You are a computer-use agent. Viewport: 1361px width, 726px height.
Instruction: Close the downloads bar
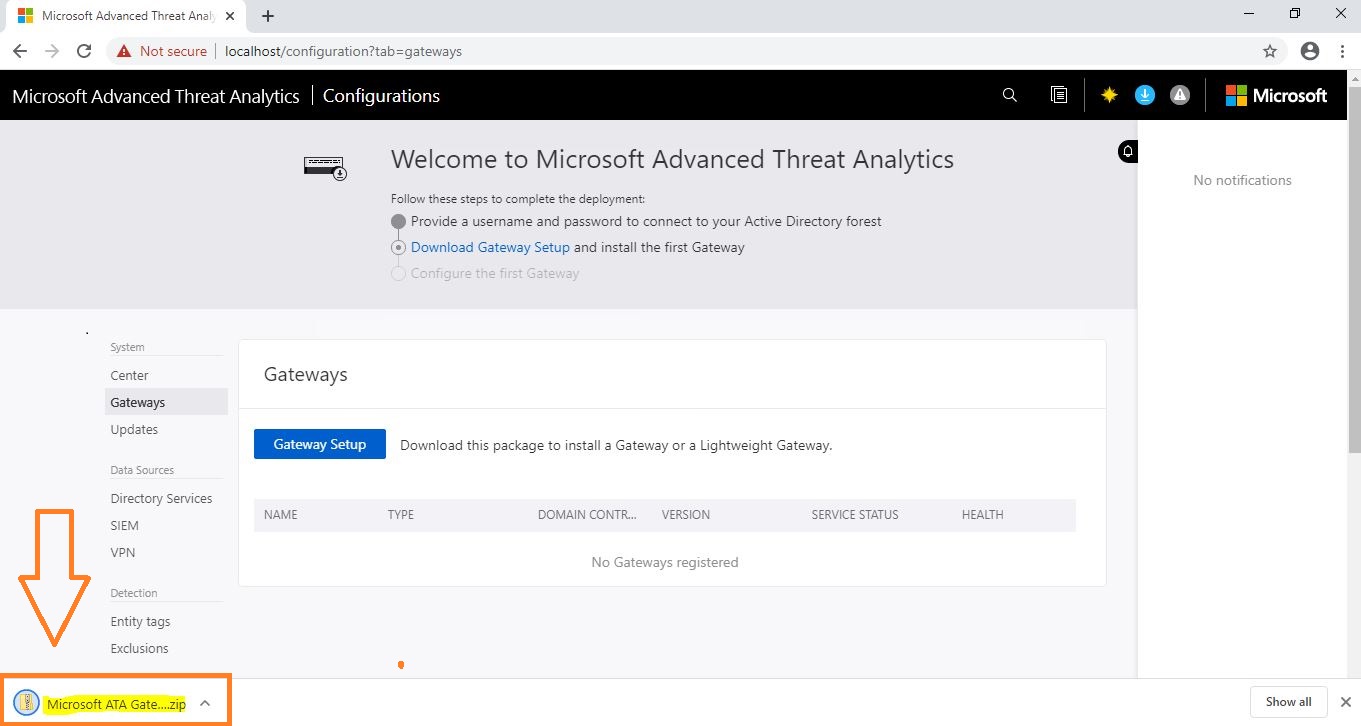[x=1346, y=702]
